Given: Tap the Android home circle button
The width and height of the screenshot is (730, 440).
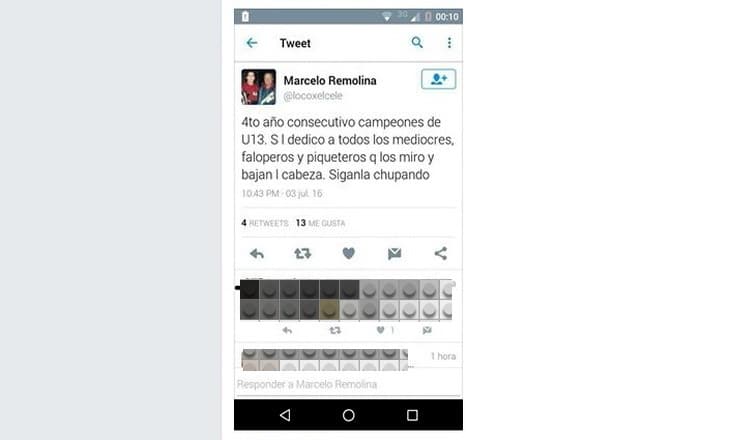Looking at the screenshot, I should click(x=348, y=415).
